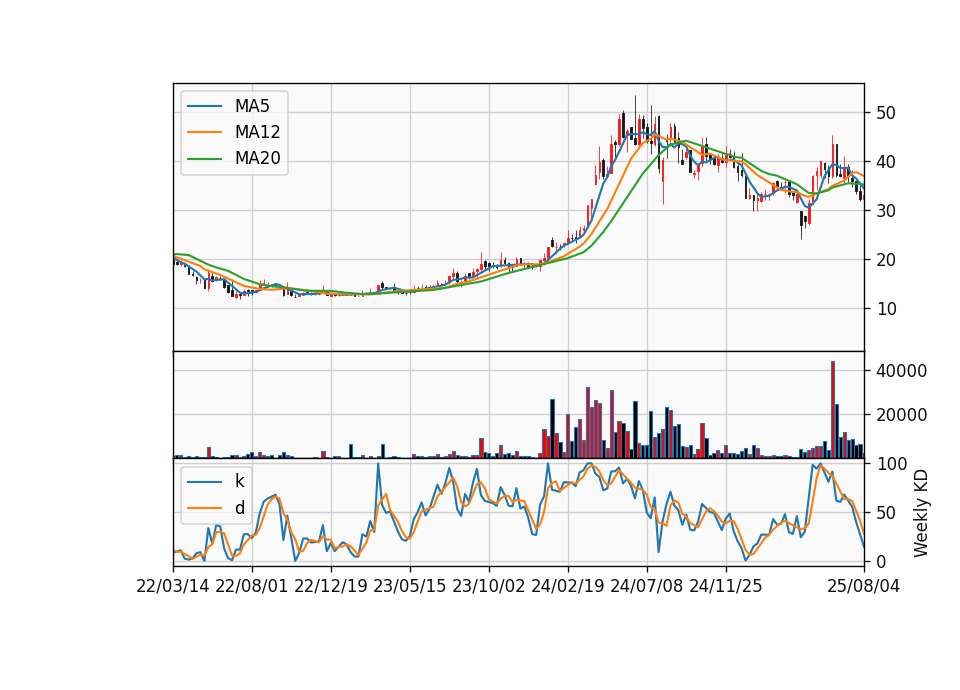Click the 22/03/14 date axis label

click(173, 587)
